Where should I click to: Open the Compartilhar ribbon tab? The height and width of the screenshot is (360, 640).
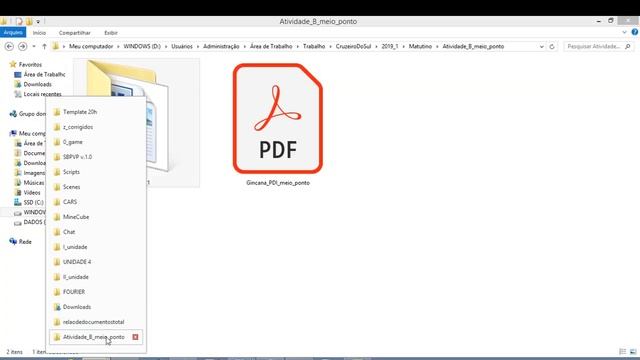coord(74,33)
